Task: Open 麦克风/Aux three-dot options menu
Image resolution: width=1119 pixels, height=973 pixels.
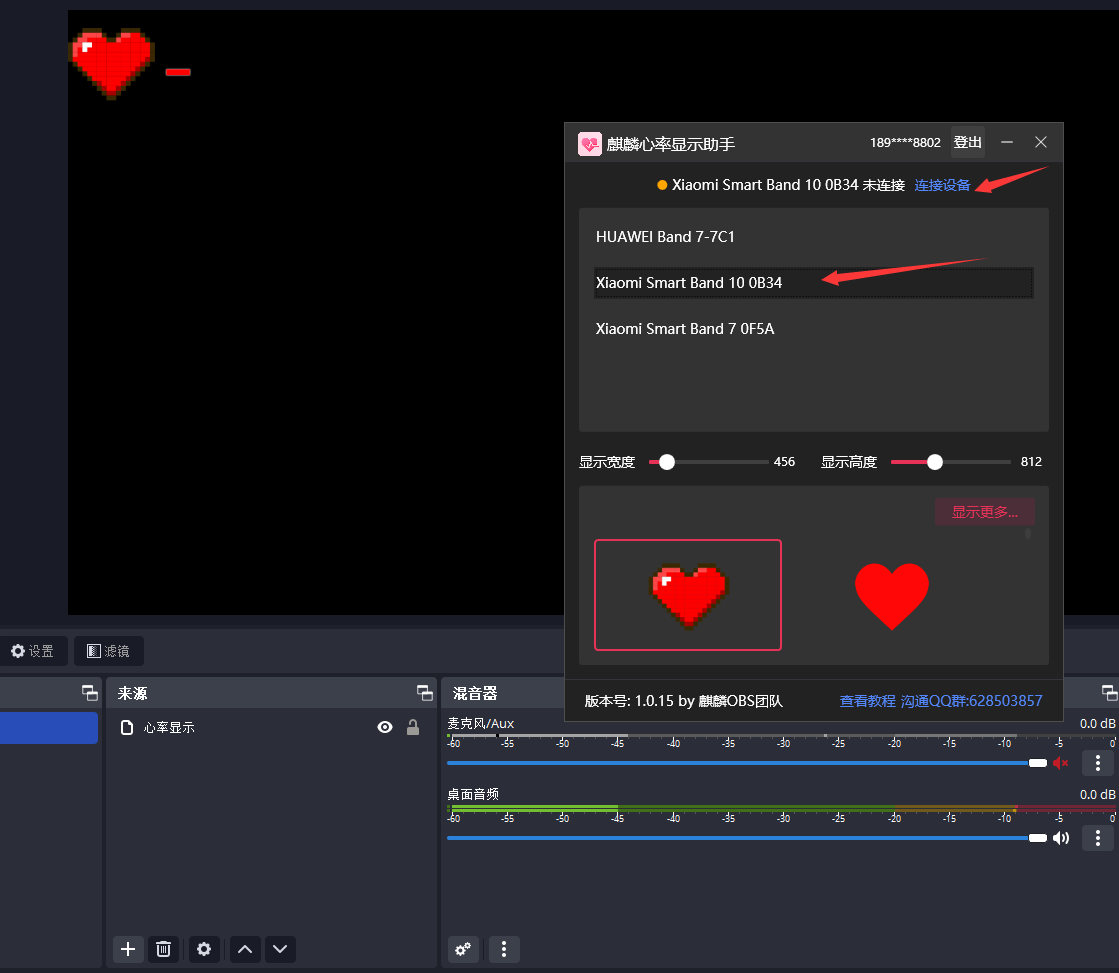Action: tap(1098, 763)
